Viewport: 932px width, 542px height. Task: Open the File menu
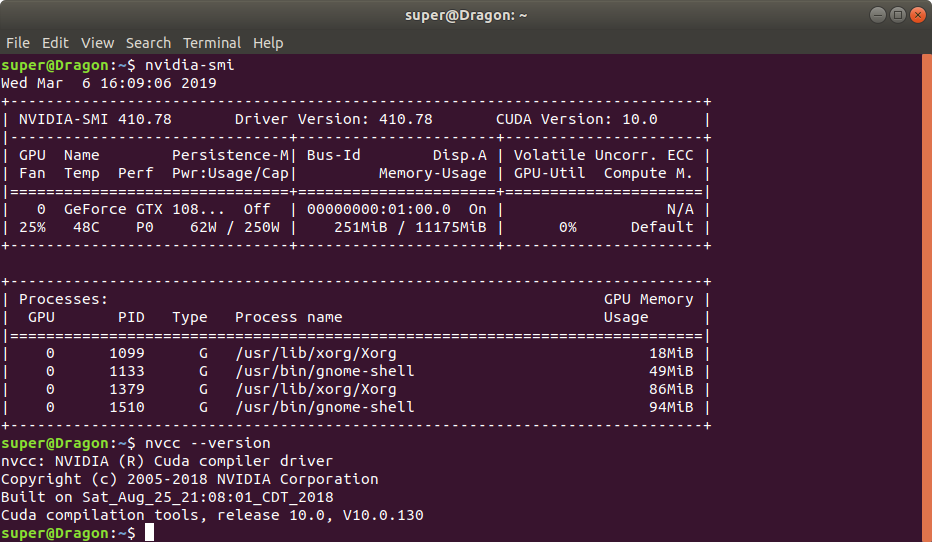pyautogui.click(x=18, y=43)
